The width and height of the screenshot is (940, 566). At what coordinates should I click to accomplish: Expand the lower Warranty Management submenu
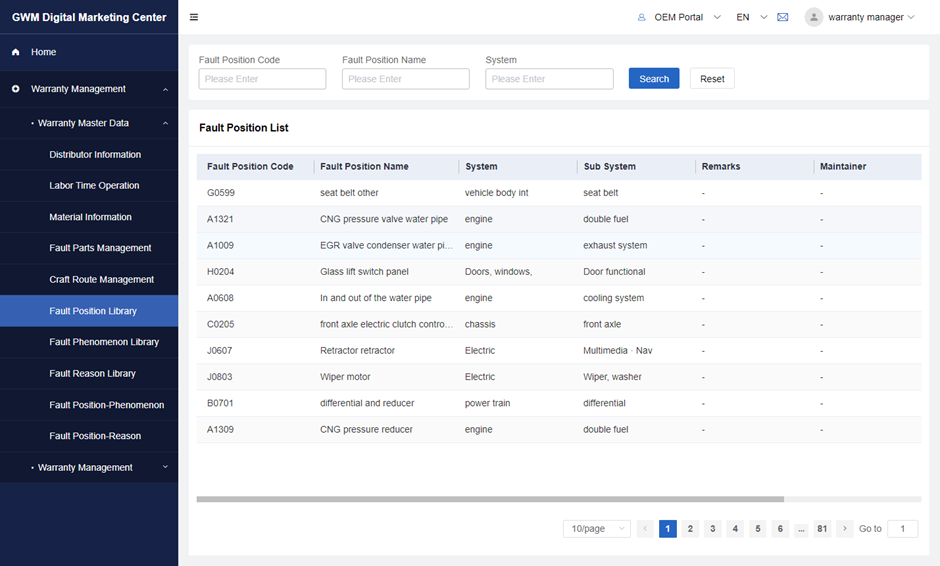click(x=165, y=467)
